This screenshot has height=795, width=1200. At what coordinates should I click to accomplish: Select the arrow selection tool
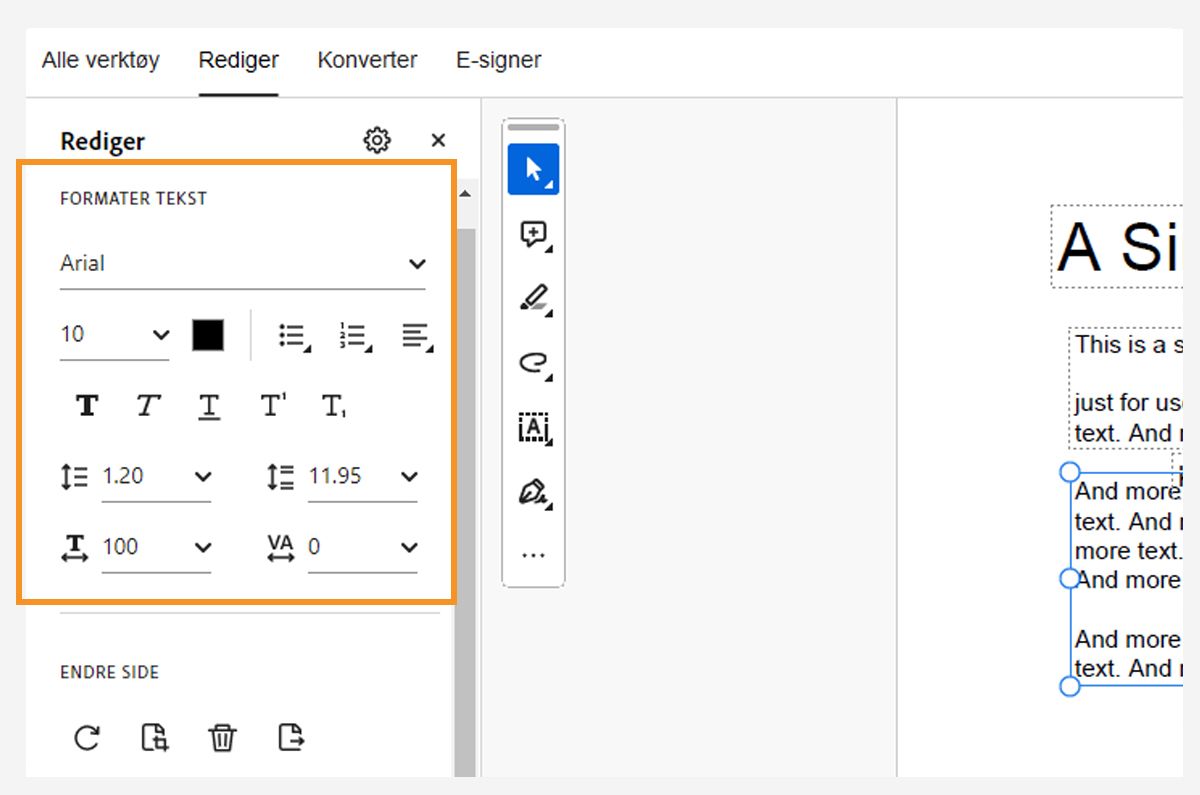[x=533, y=169]
